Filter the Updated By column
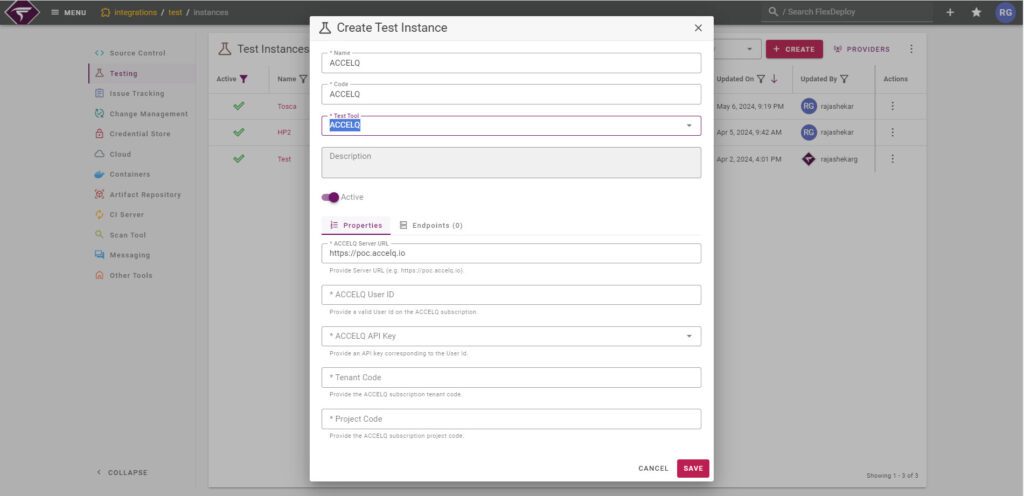This screenshot has height=496, width=1024. tap(844, 79)
